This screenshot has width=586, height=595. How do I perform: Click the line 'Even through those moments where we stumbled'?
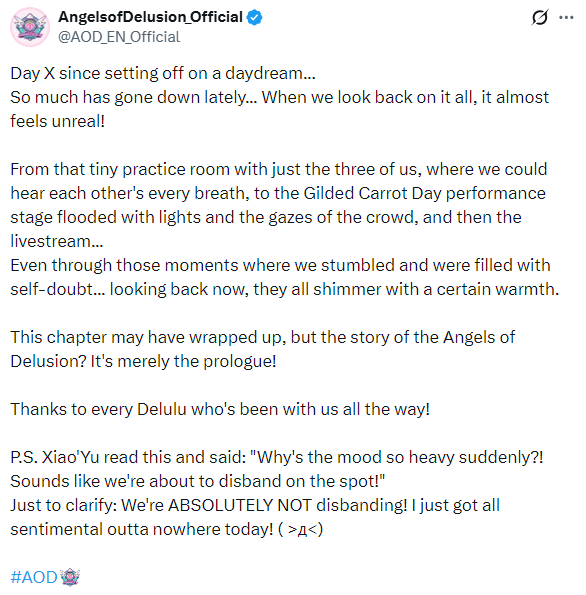click(x=280, y=265)
